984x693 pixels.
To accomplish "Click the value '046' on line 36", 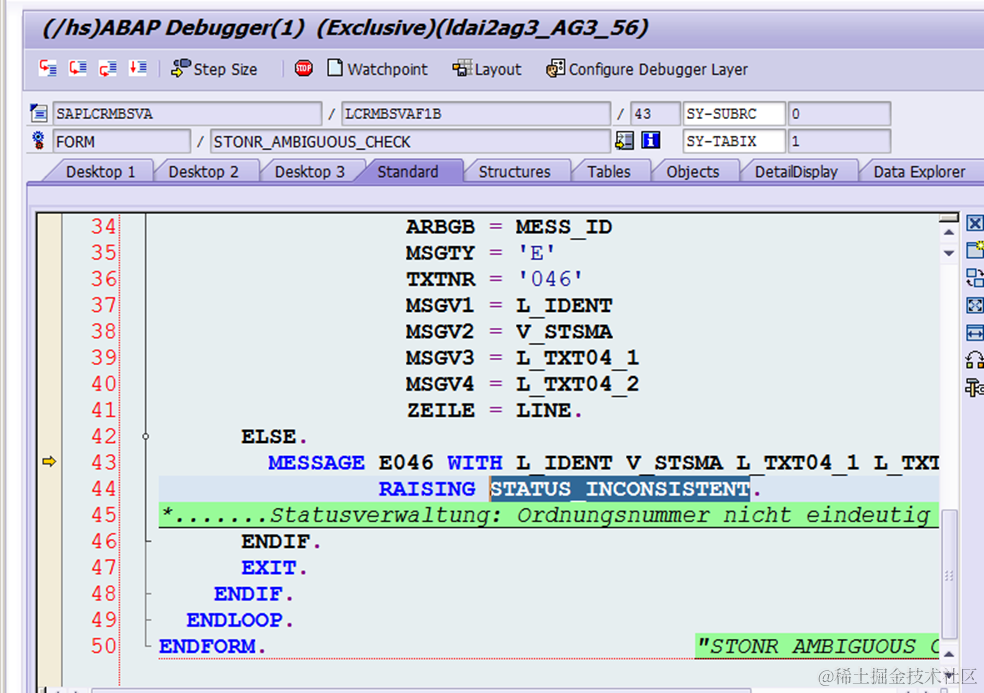I will 550,279.
